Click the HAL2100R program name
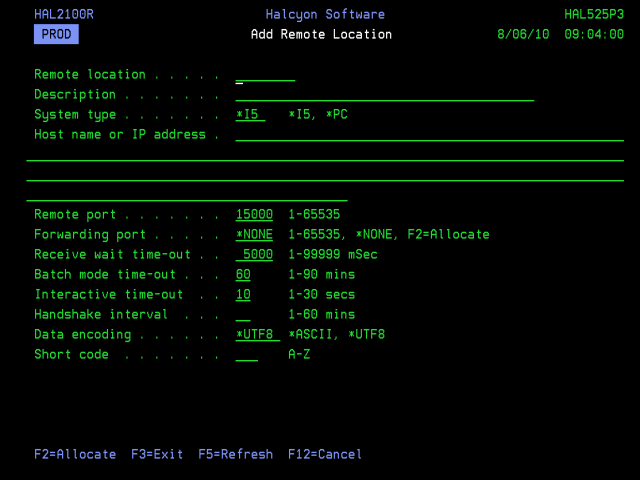This screenshot has height=480, width=640. [x=63, y=15]
